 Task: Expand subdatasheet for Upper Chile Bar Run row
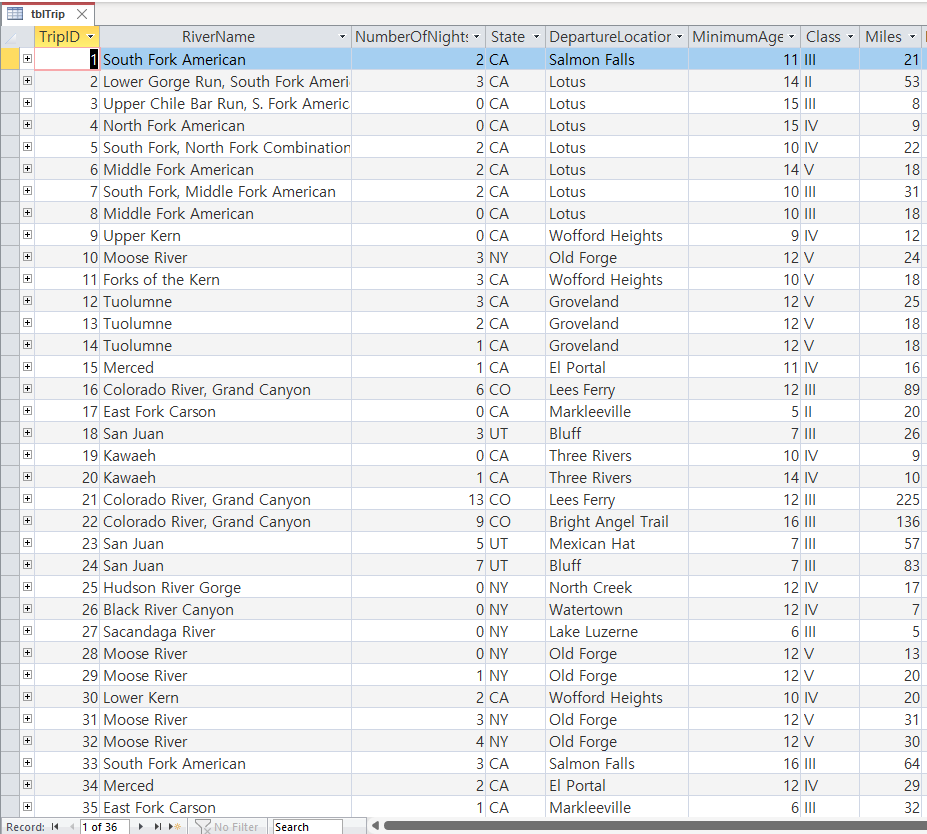pos(27,102)
